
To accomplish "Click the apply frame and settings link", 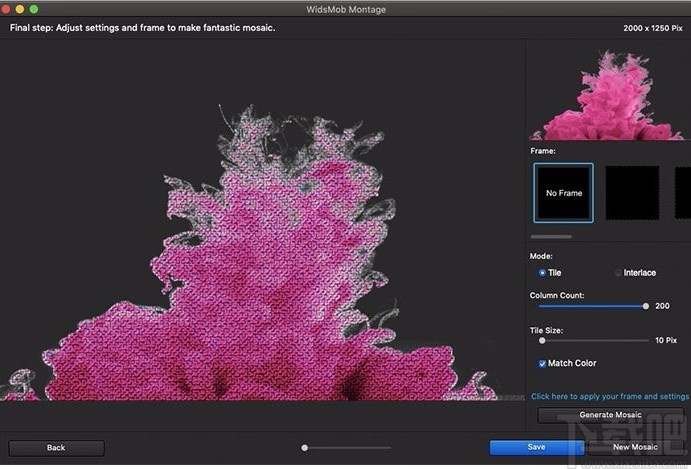I will [x=609, y=396].
